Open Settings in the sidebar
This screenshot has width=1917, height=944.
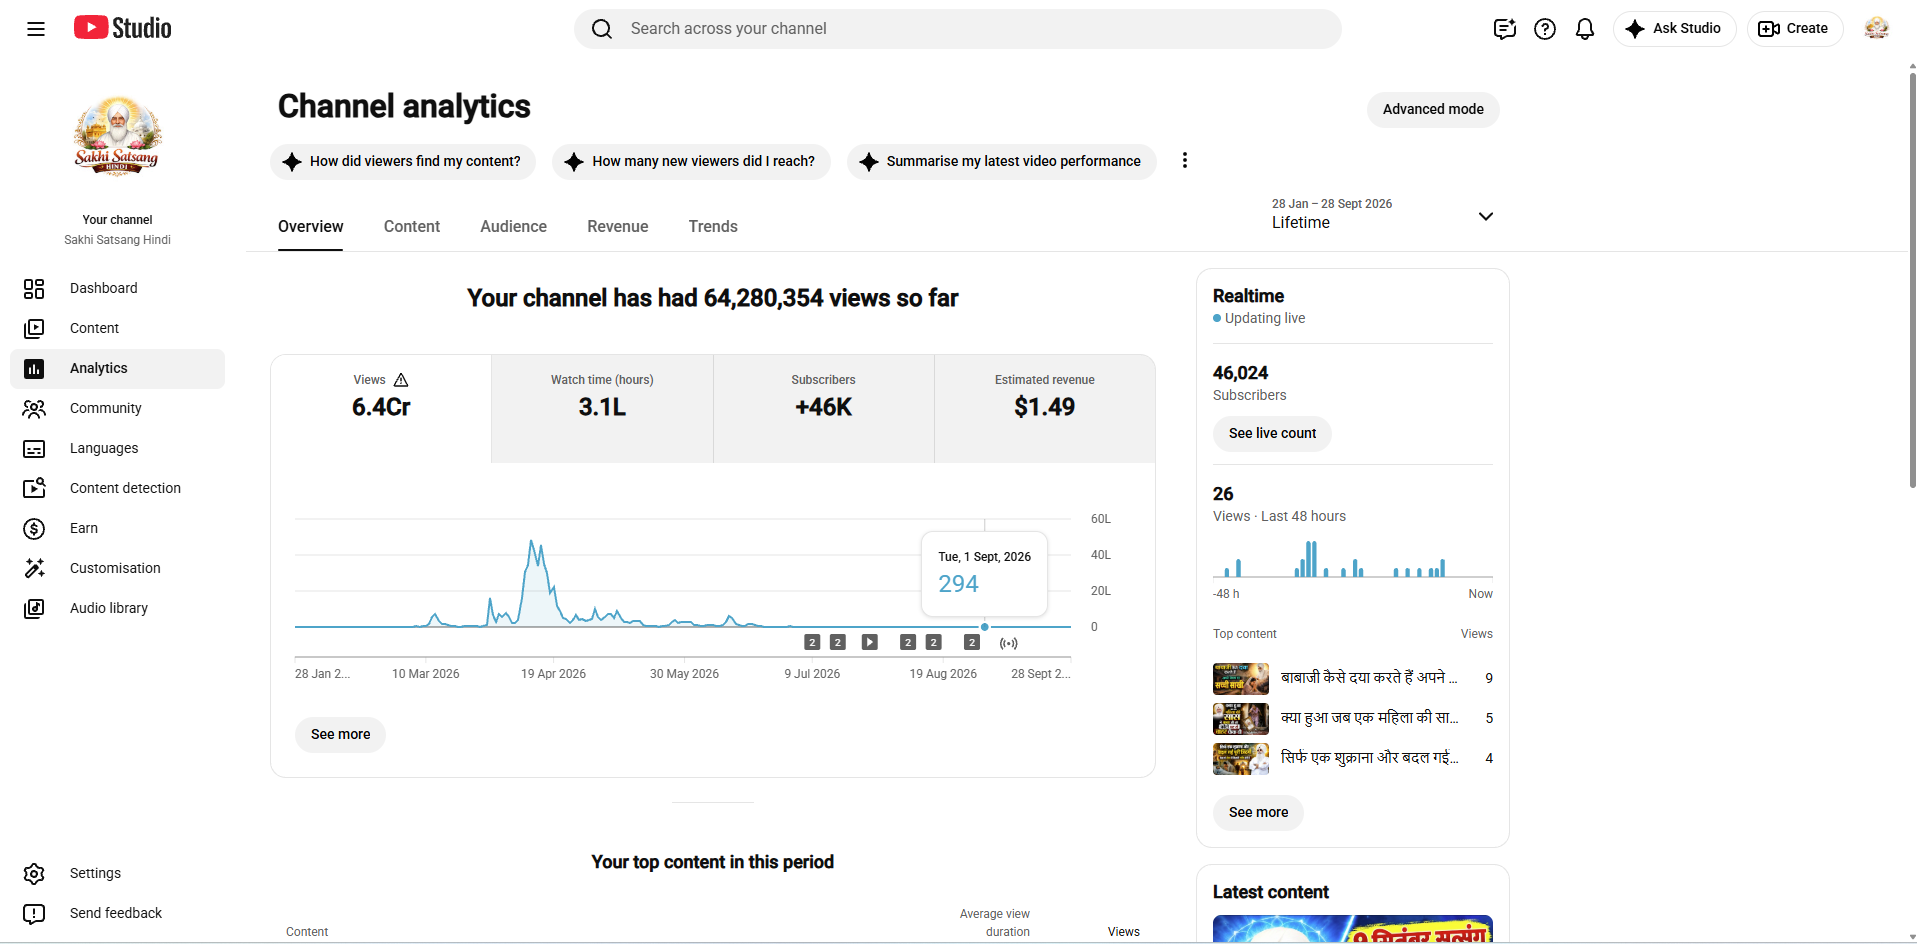117,874
